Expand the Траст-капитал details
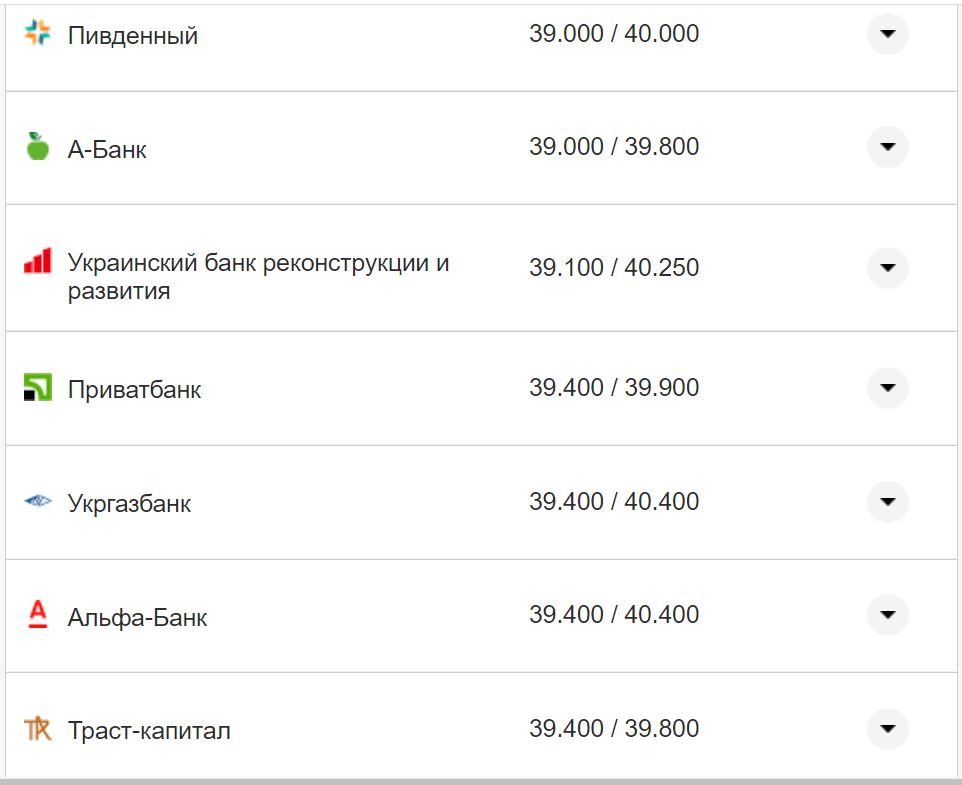Image resolution: width=962 pixels, height=785 pixels. 887,729
